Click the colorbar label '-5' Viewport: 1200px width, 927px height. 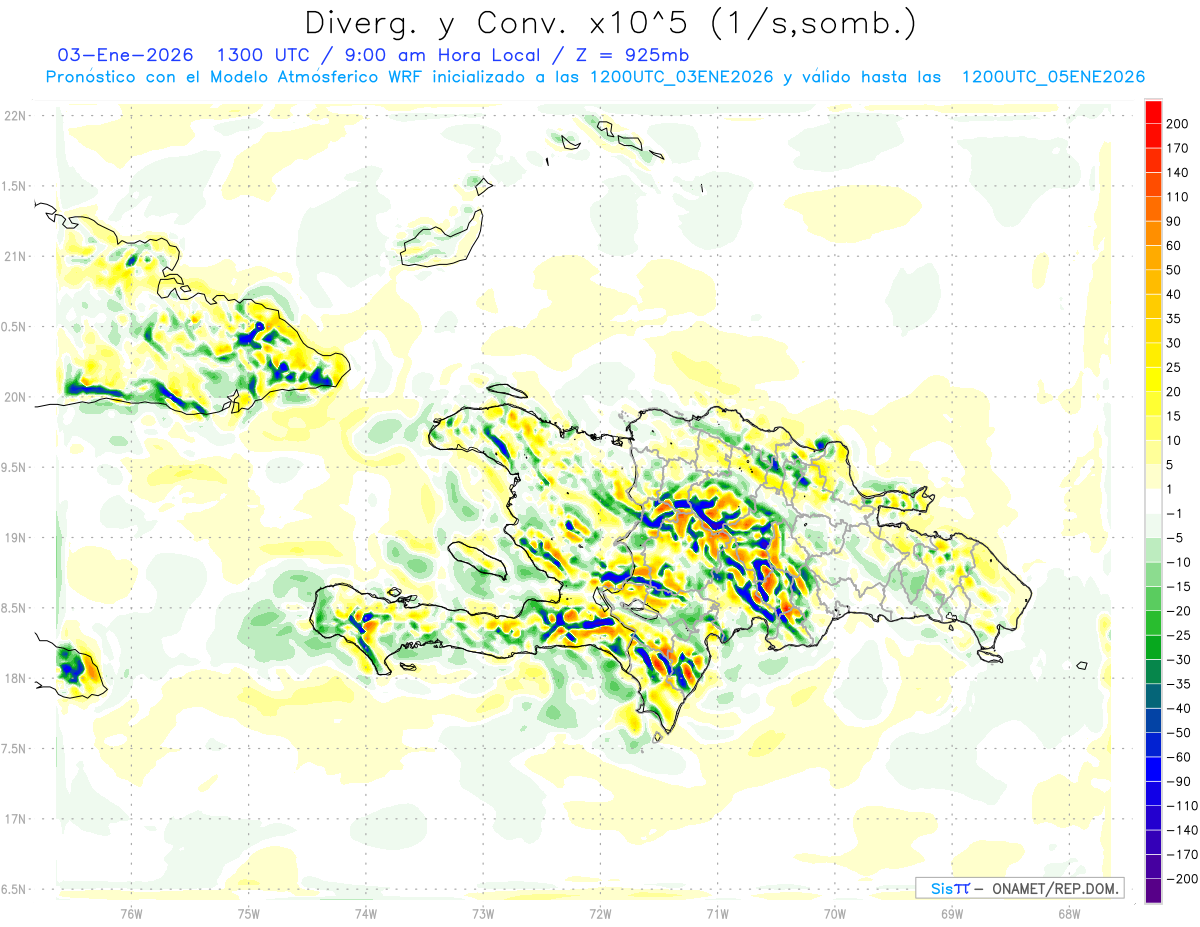1174,537
